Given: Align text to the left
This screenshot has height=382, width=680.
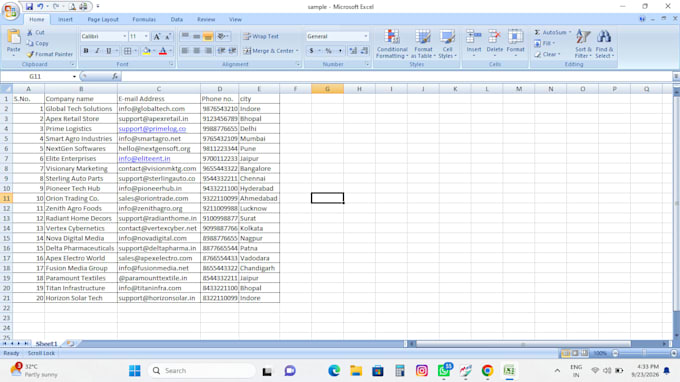Looking at the screenshot, I should click(x=185, y=51).
